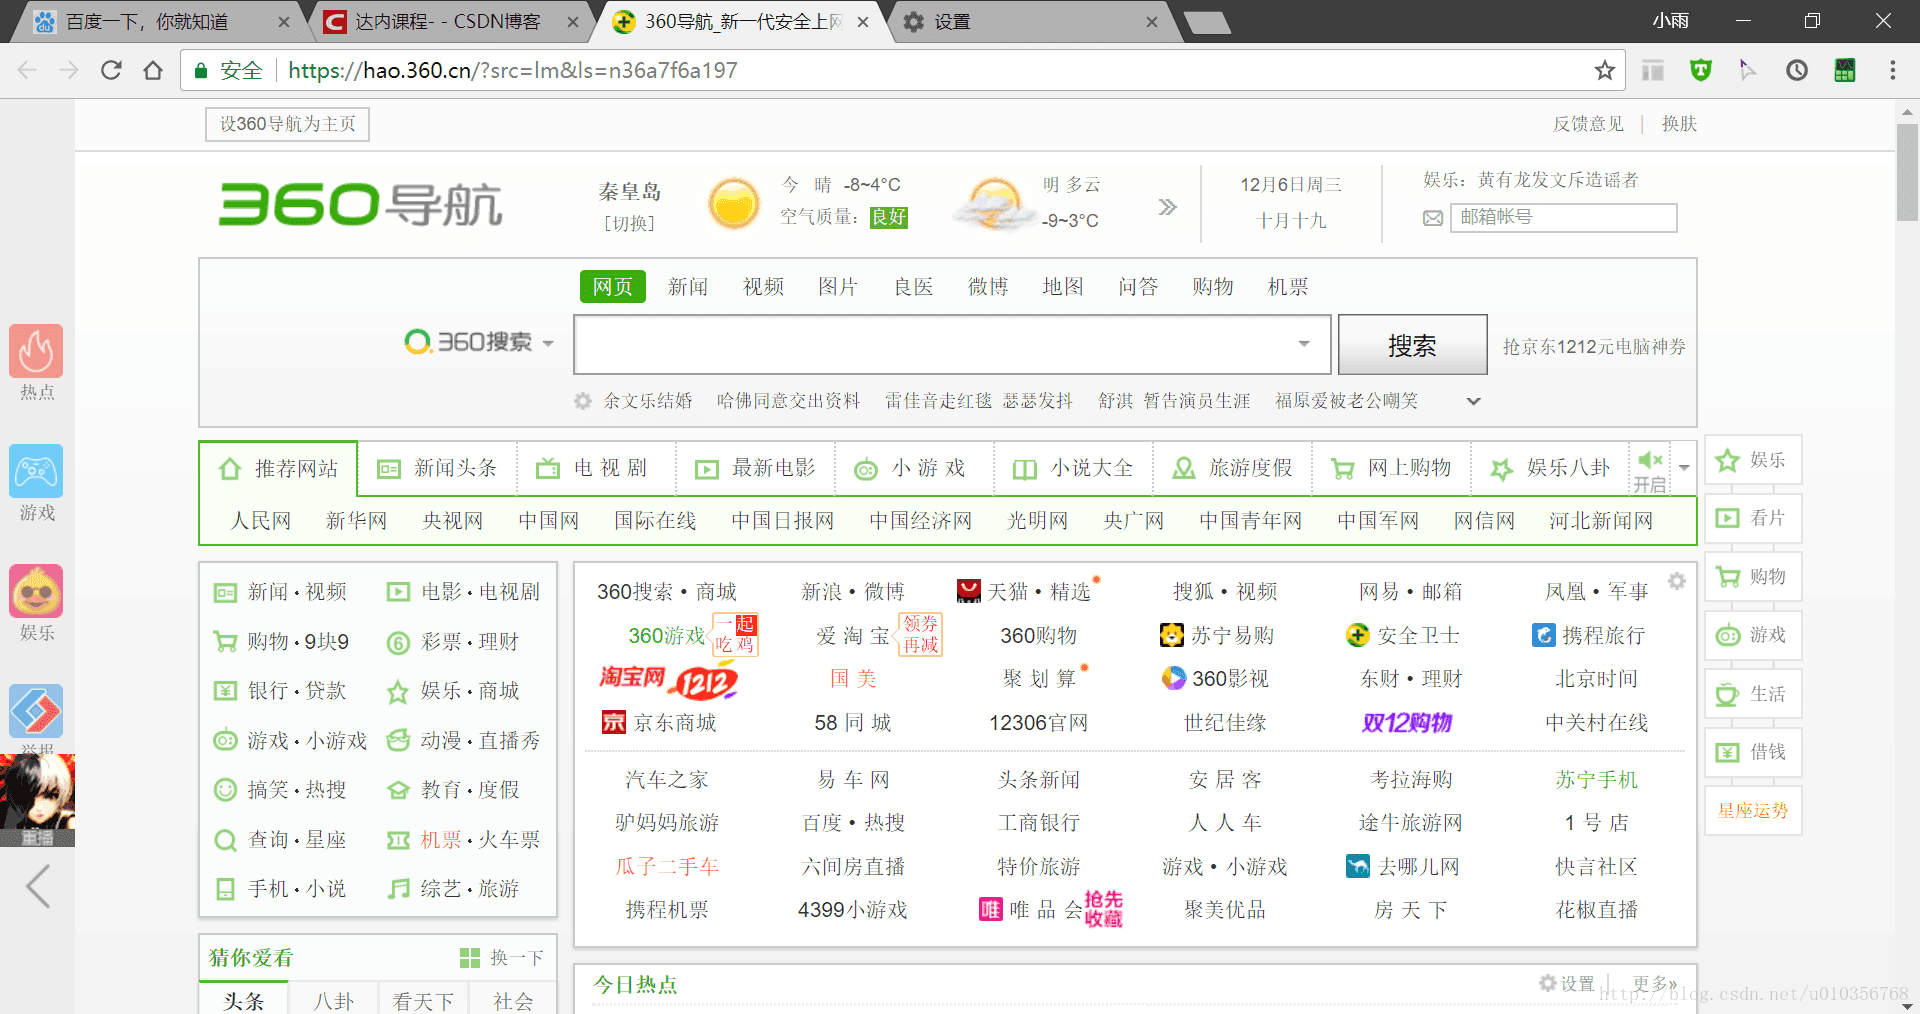Go to browser home page icon

153,70
